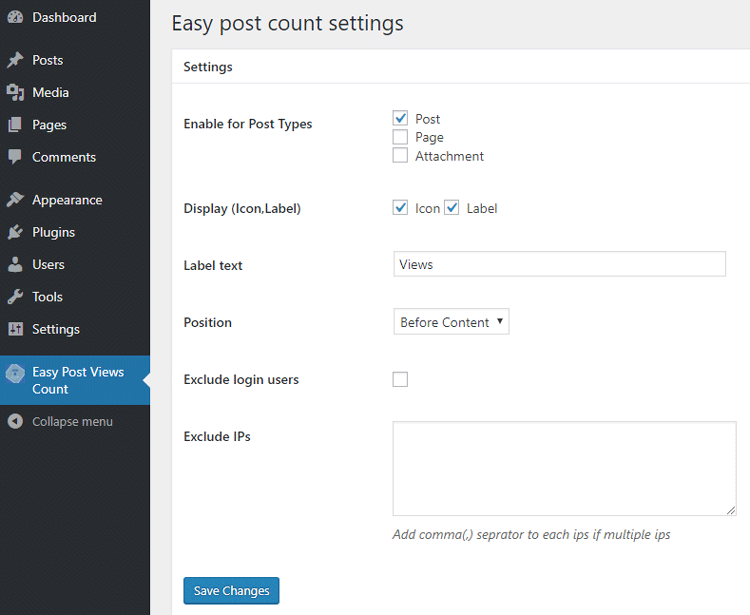Image resolution: width=750 pixels, height=615 pixels.
Task: Click the Save Changes button
Action: [231, 591]
